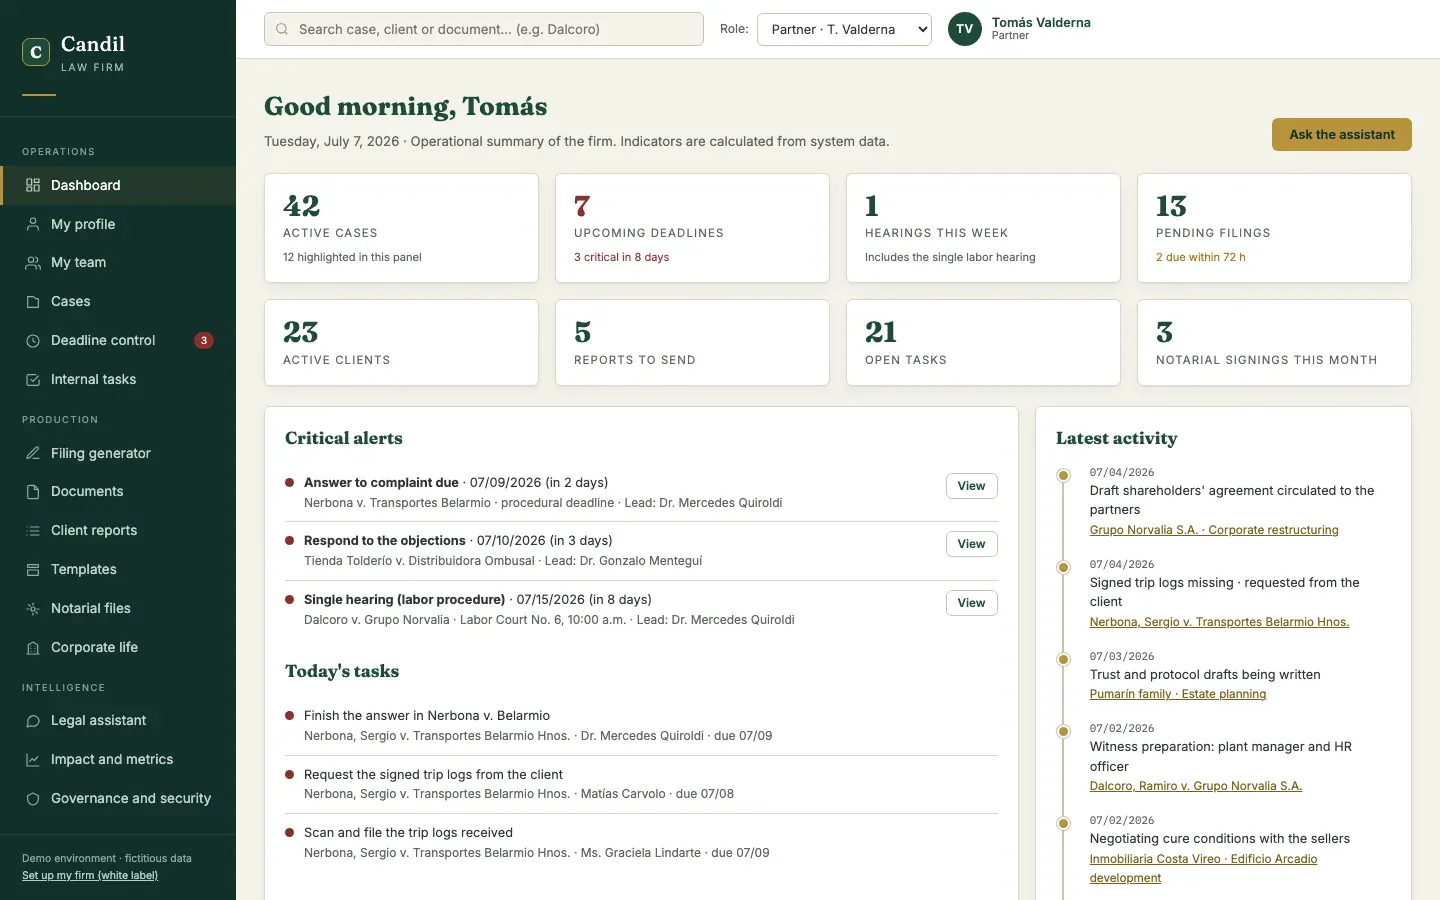Viewport: 1440px width, 900px height.
Task: Click the TV user avatar
Action: coord(965,29)
